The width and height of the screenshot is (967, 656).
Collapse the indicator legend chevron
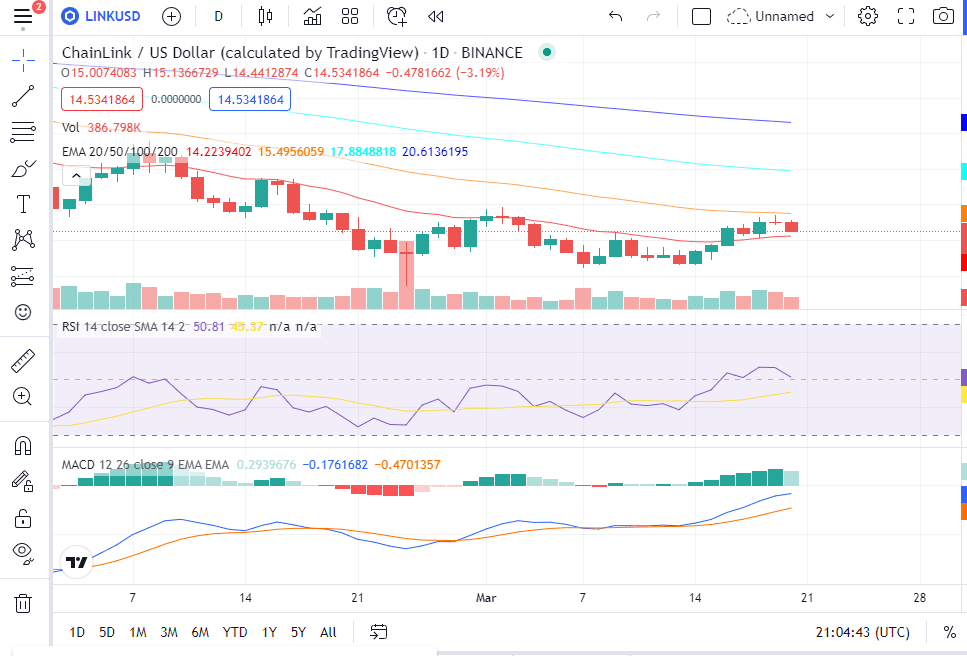coord(76,176)
